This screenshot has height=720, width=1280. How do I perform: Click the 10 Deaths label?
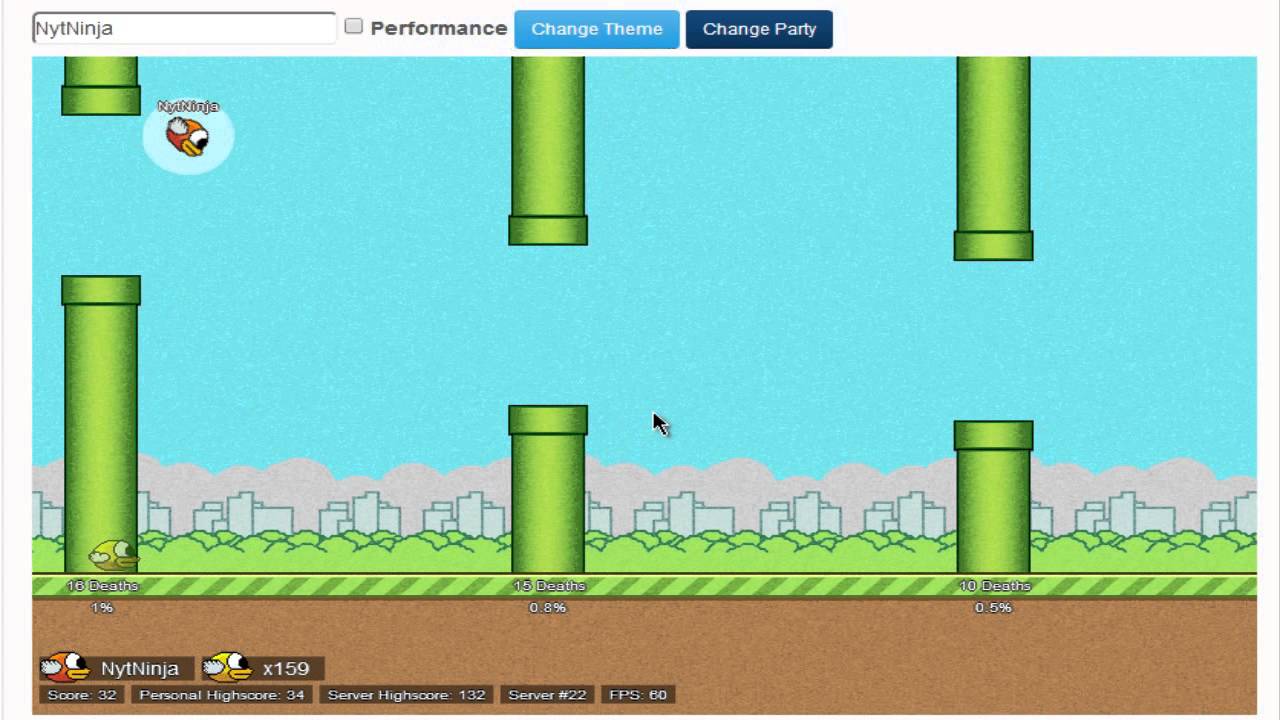tap(994, 586)
